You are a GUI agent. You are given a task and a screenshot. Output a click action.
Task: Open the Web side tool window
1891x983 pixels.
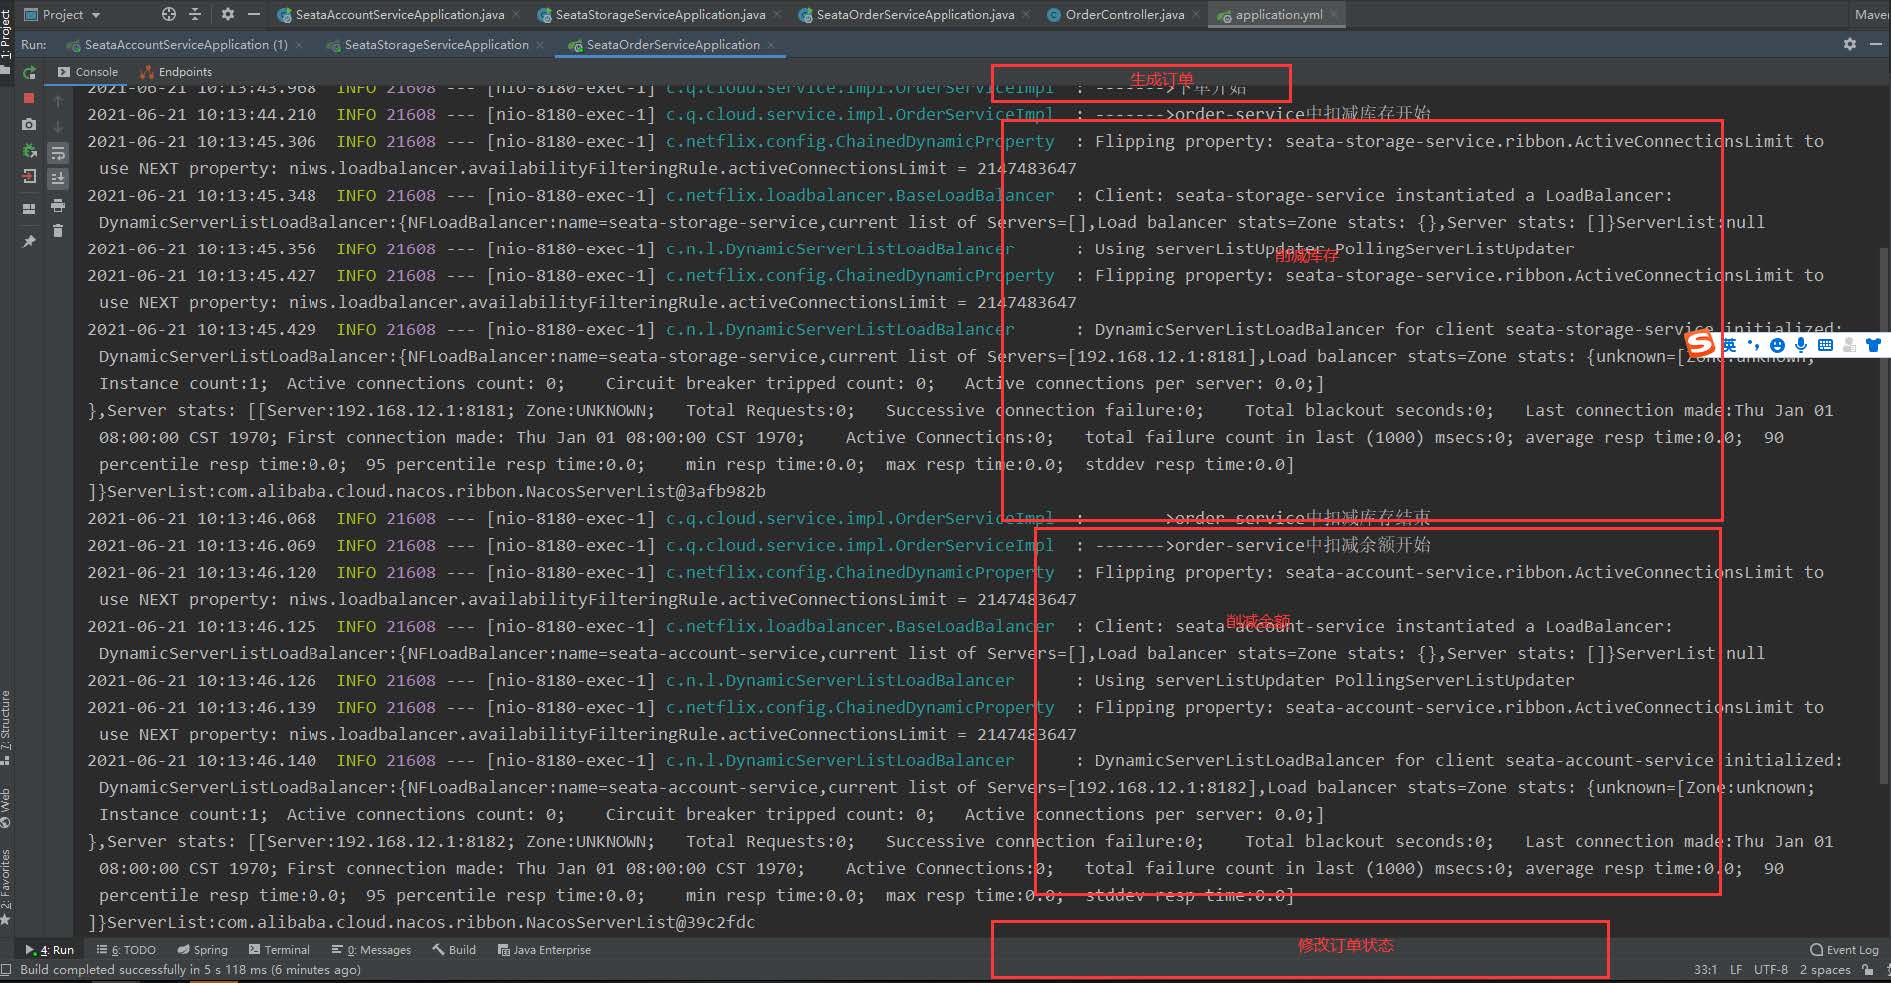tap(7, 808)
